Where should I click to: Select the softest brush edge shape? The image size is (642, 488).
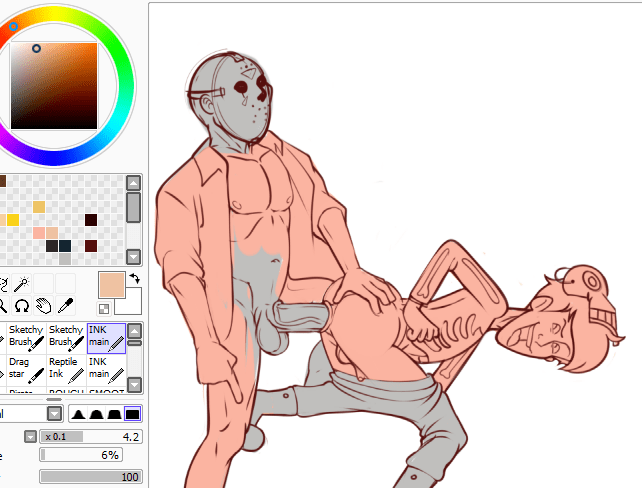tap(80, 414)
